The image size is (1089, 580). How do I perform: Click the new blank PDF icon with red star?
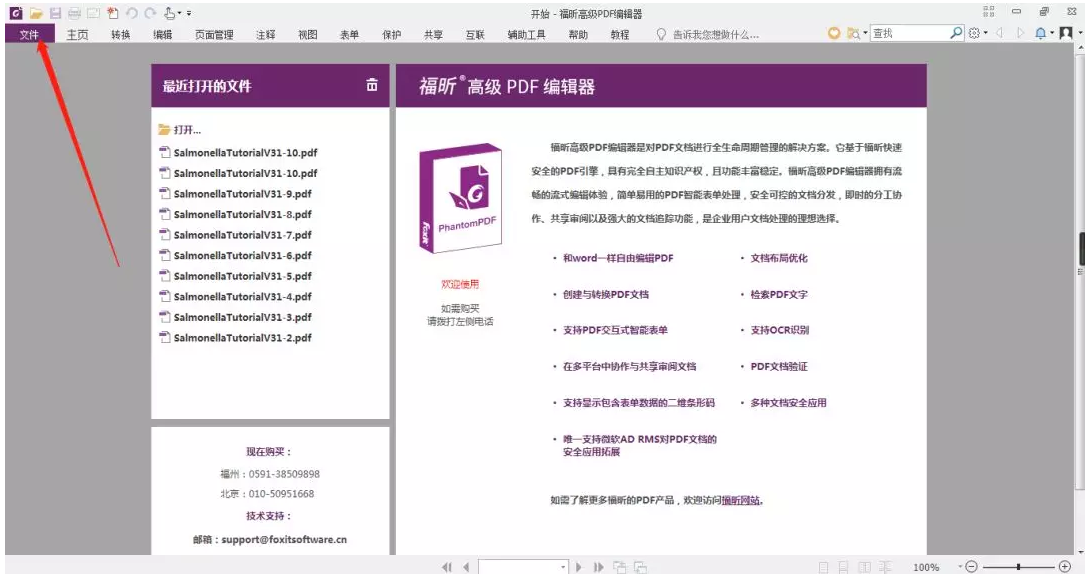click(x=113, y=13)
